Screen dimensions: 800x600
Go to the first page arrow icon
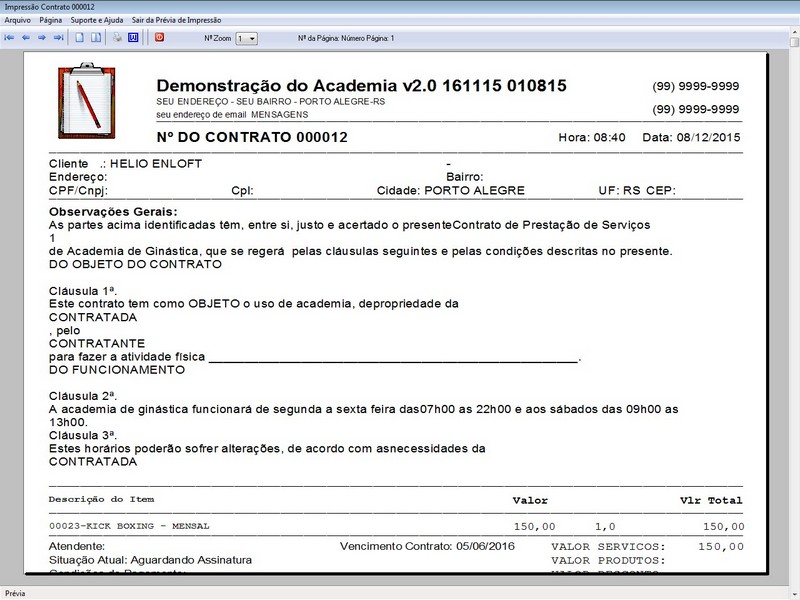click(9, 38)
